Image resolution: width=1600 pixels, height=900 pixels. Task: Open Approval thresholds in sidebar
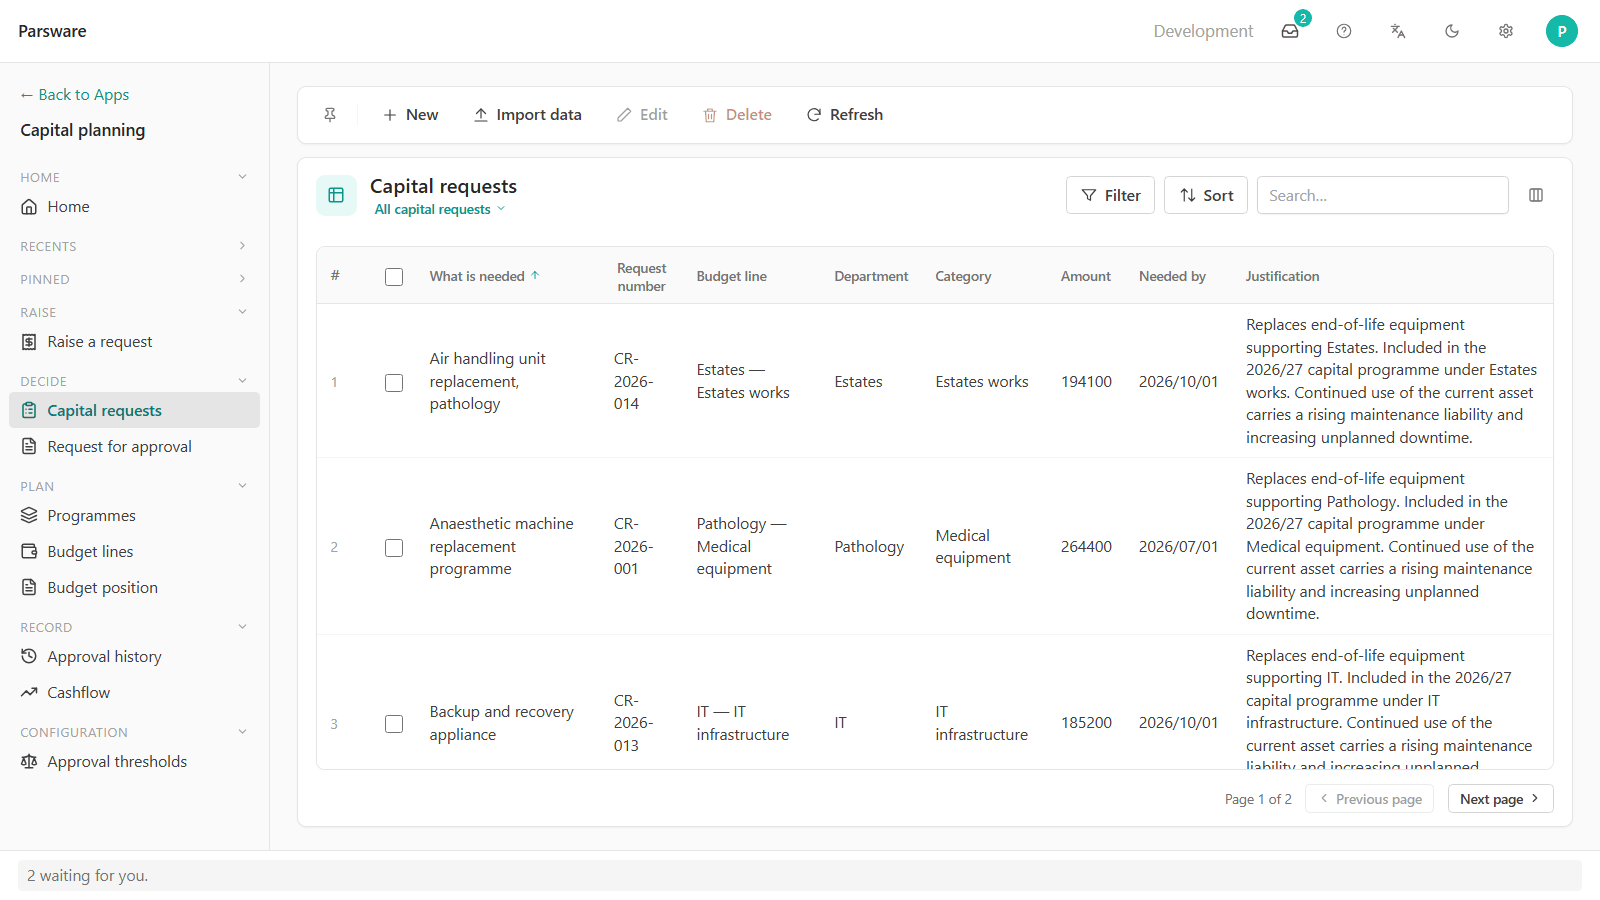click(134, 762)
